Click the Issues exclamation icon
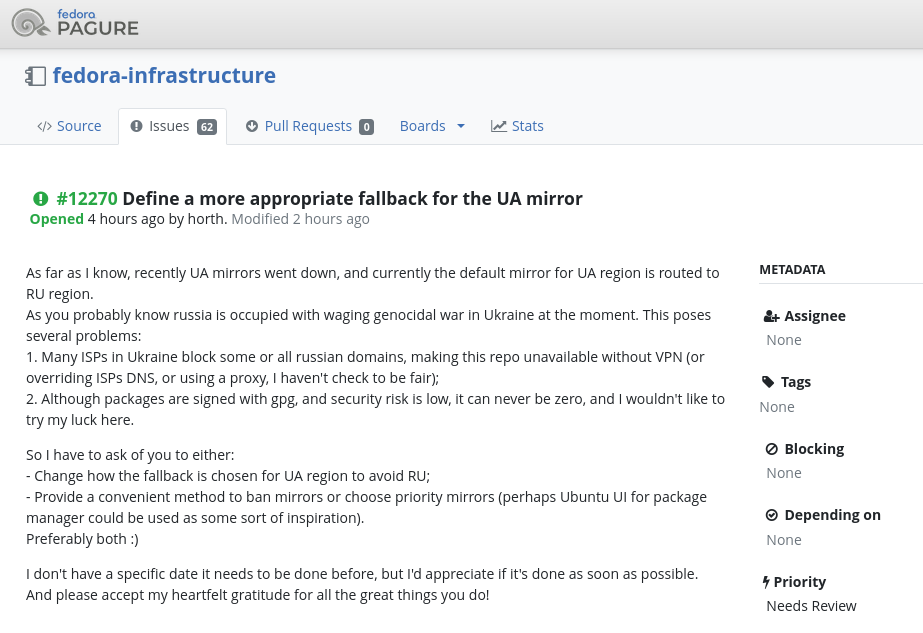923x633 pixels. point(137,126)
